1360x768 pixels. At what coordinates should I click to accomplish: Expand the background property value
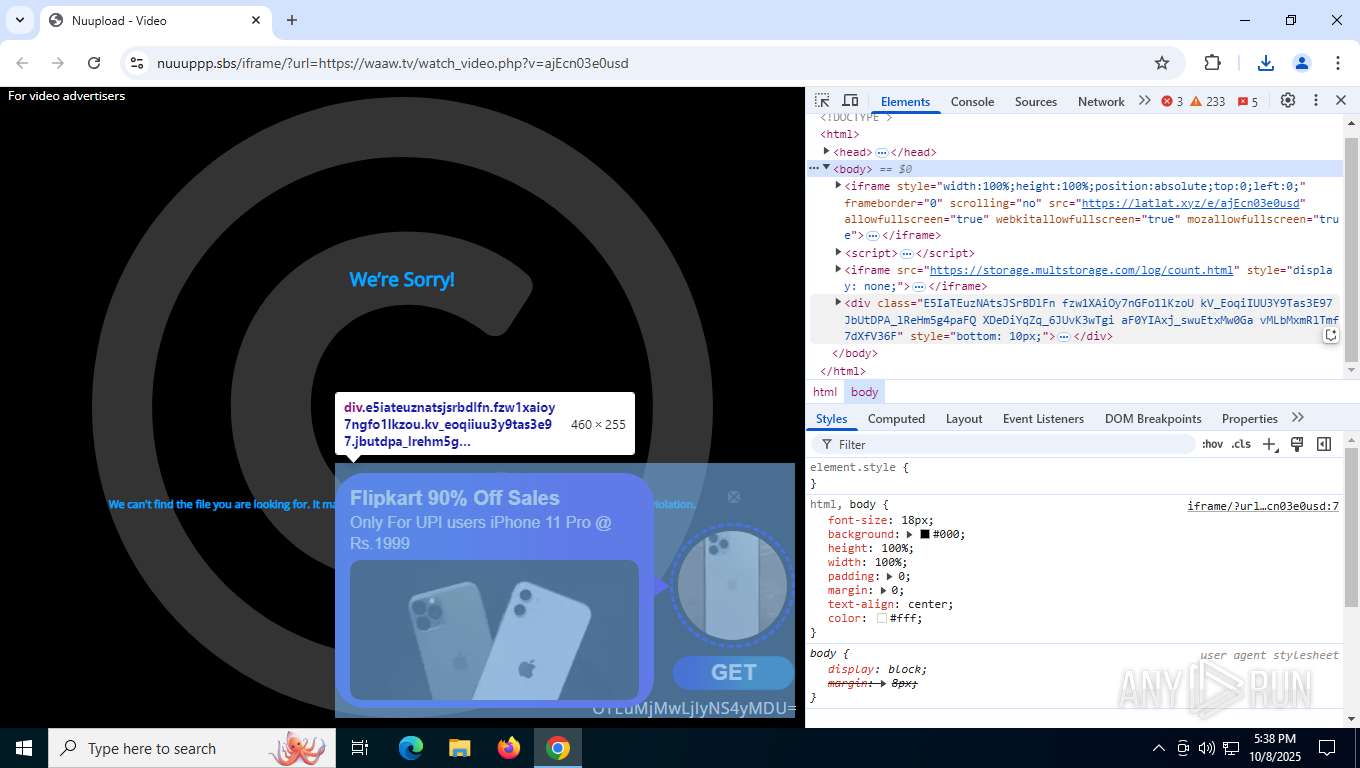coord(910,534)
